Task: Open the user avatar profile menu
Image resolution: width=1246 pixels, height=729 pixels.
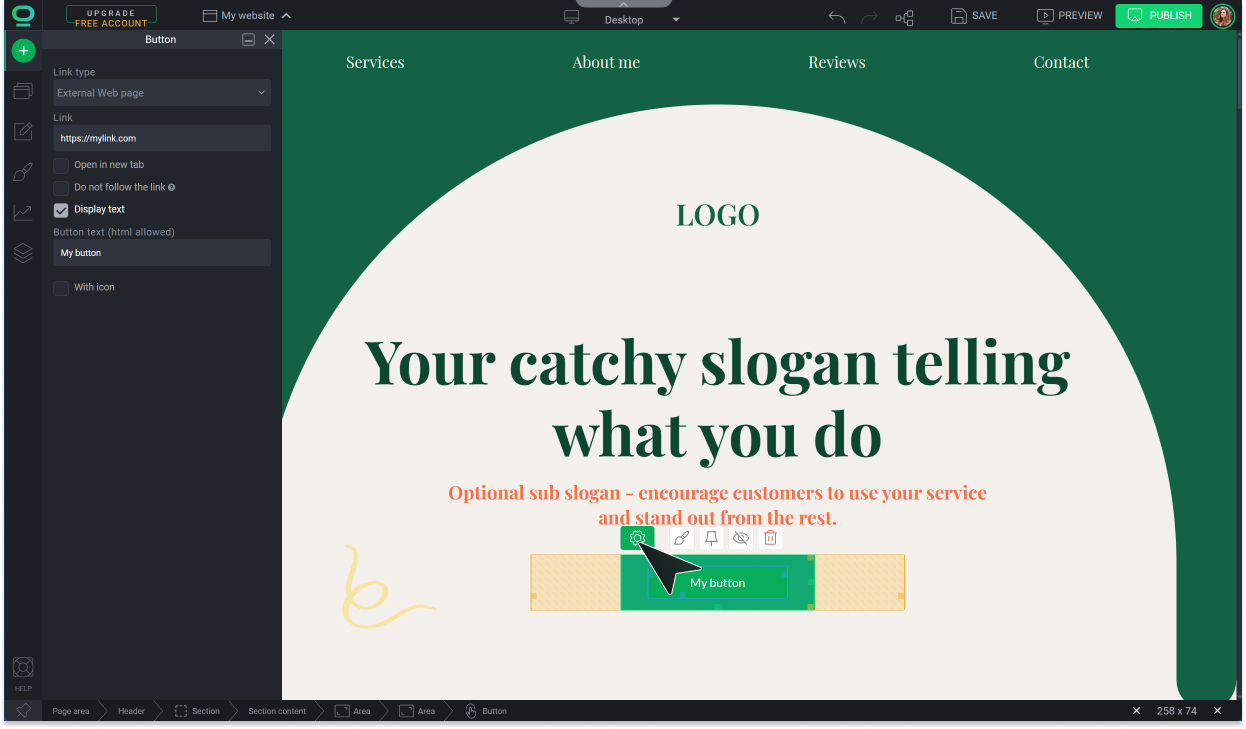Action: click(1222, 15)
